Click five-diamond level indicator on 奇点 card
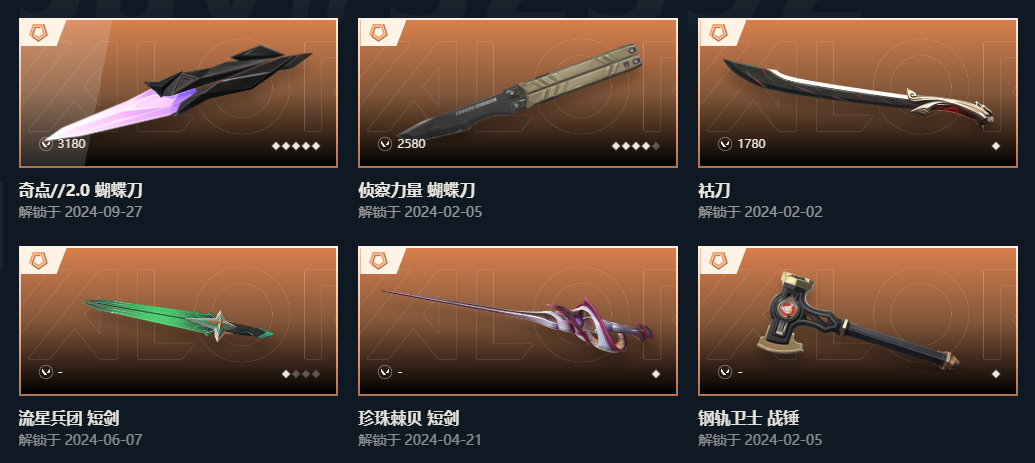Image resolution: width=1035 pixels, height=463 pixels. [x=296, y=146]
